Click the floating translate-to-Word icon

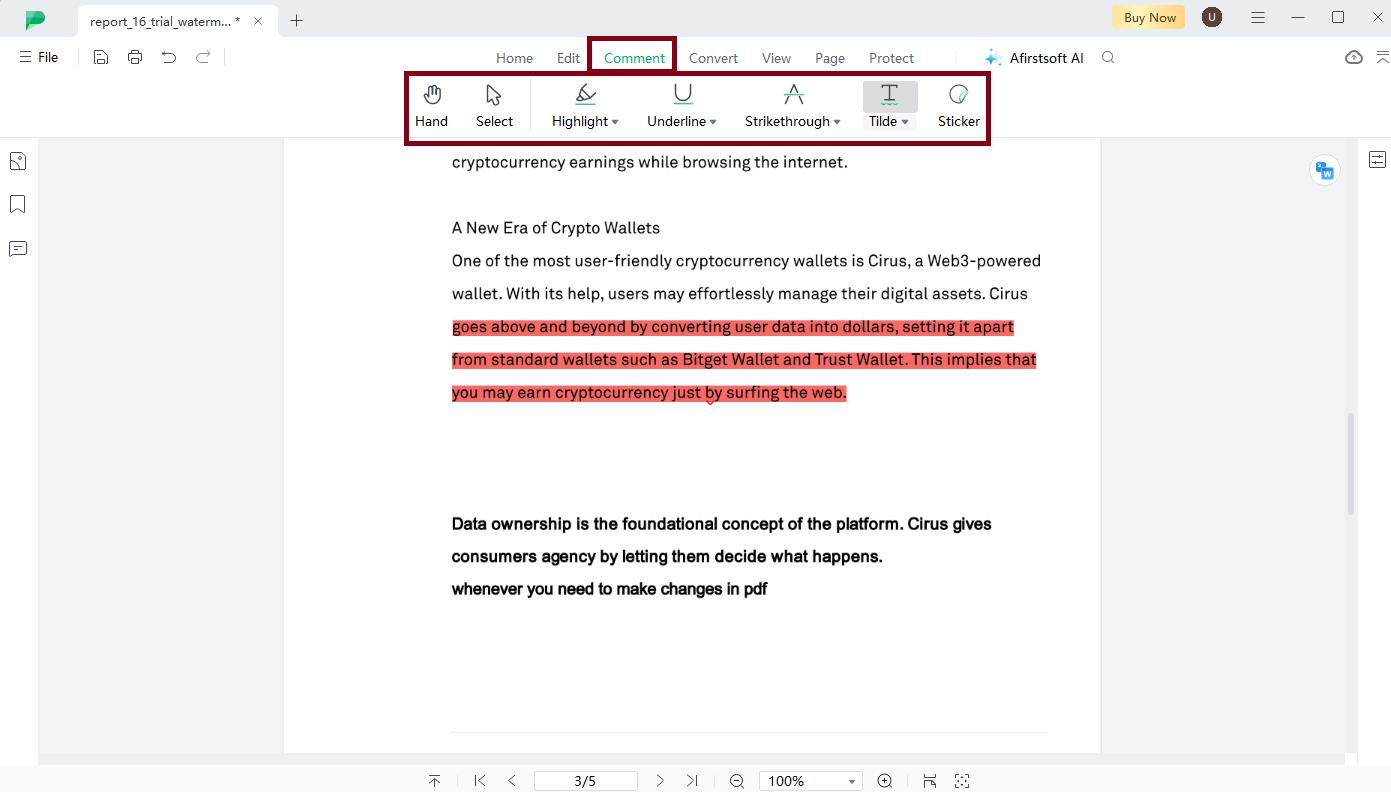tap(1325, 171)
